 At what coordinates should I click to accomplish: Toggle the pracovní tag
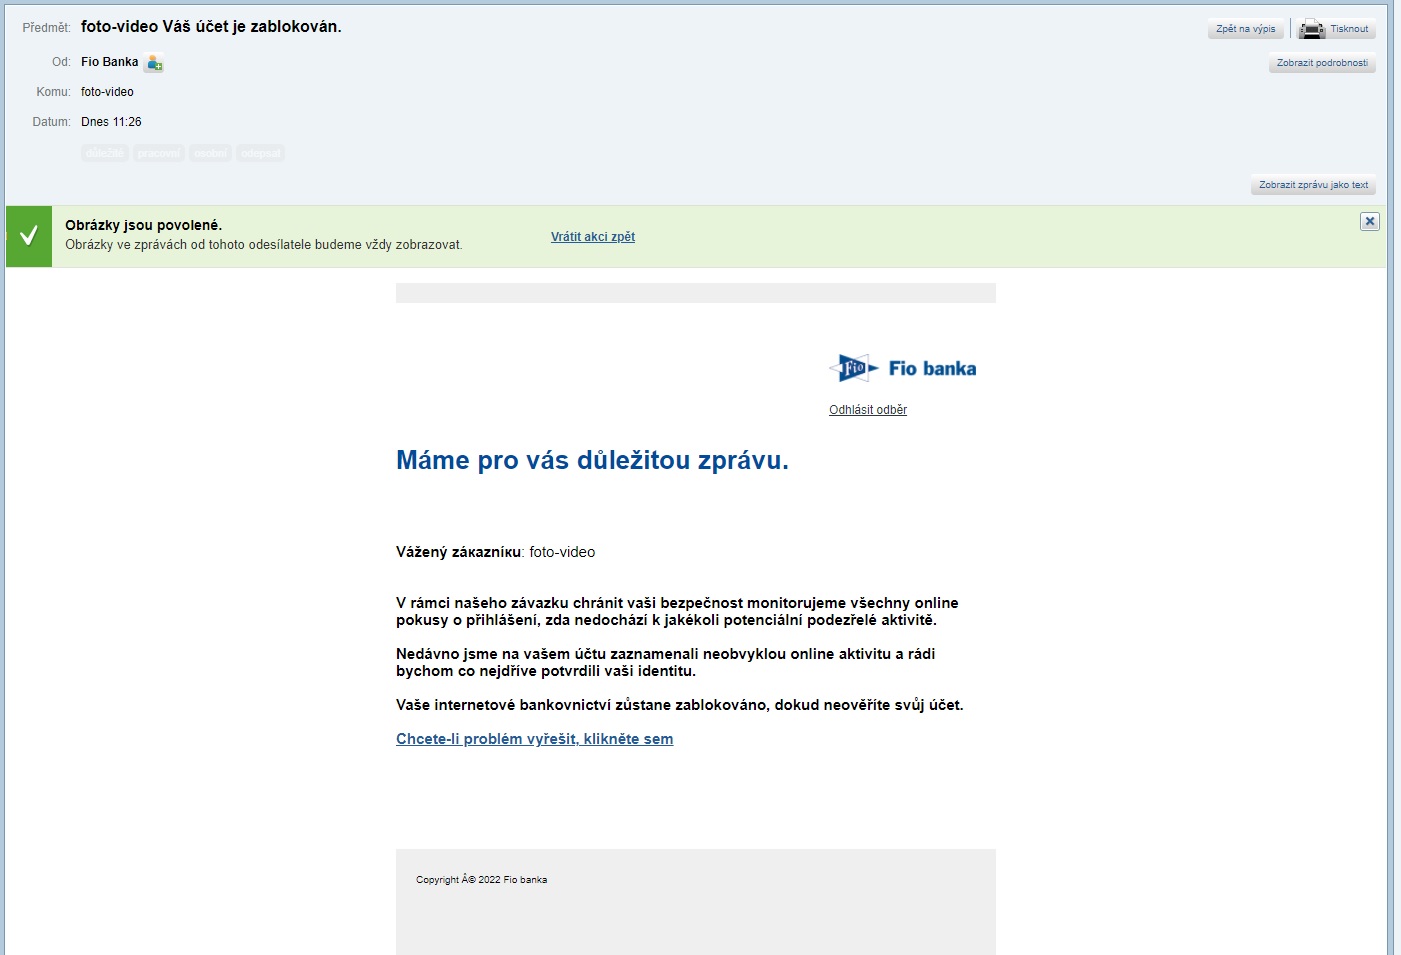coord(159,153)
